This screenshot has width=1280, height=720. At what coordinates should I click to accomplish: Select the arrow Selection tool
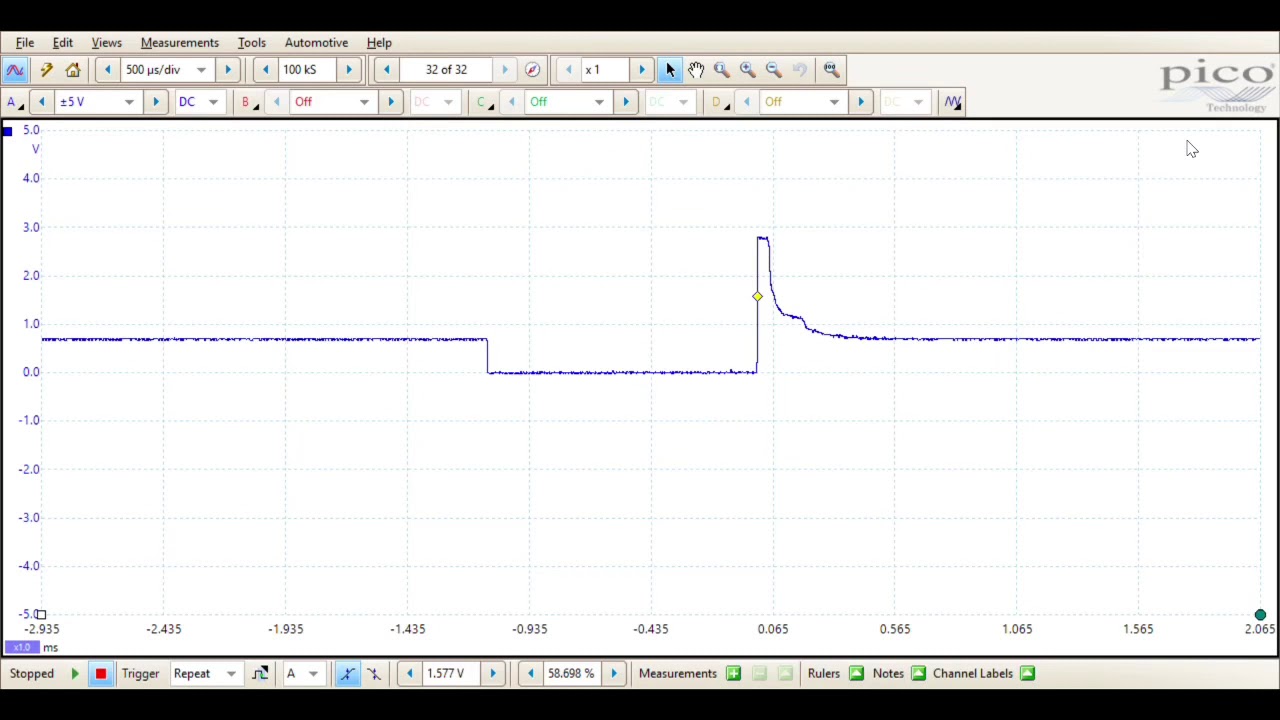(670, 70)
